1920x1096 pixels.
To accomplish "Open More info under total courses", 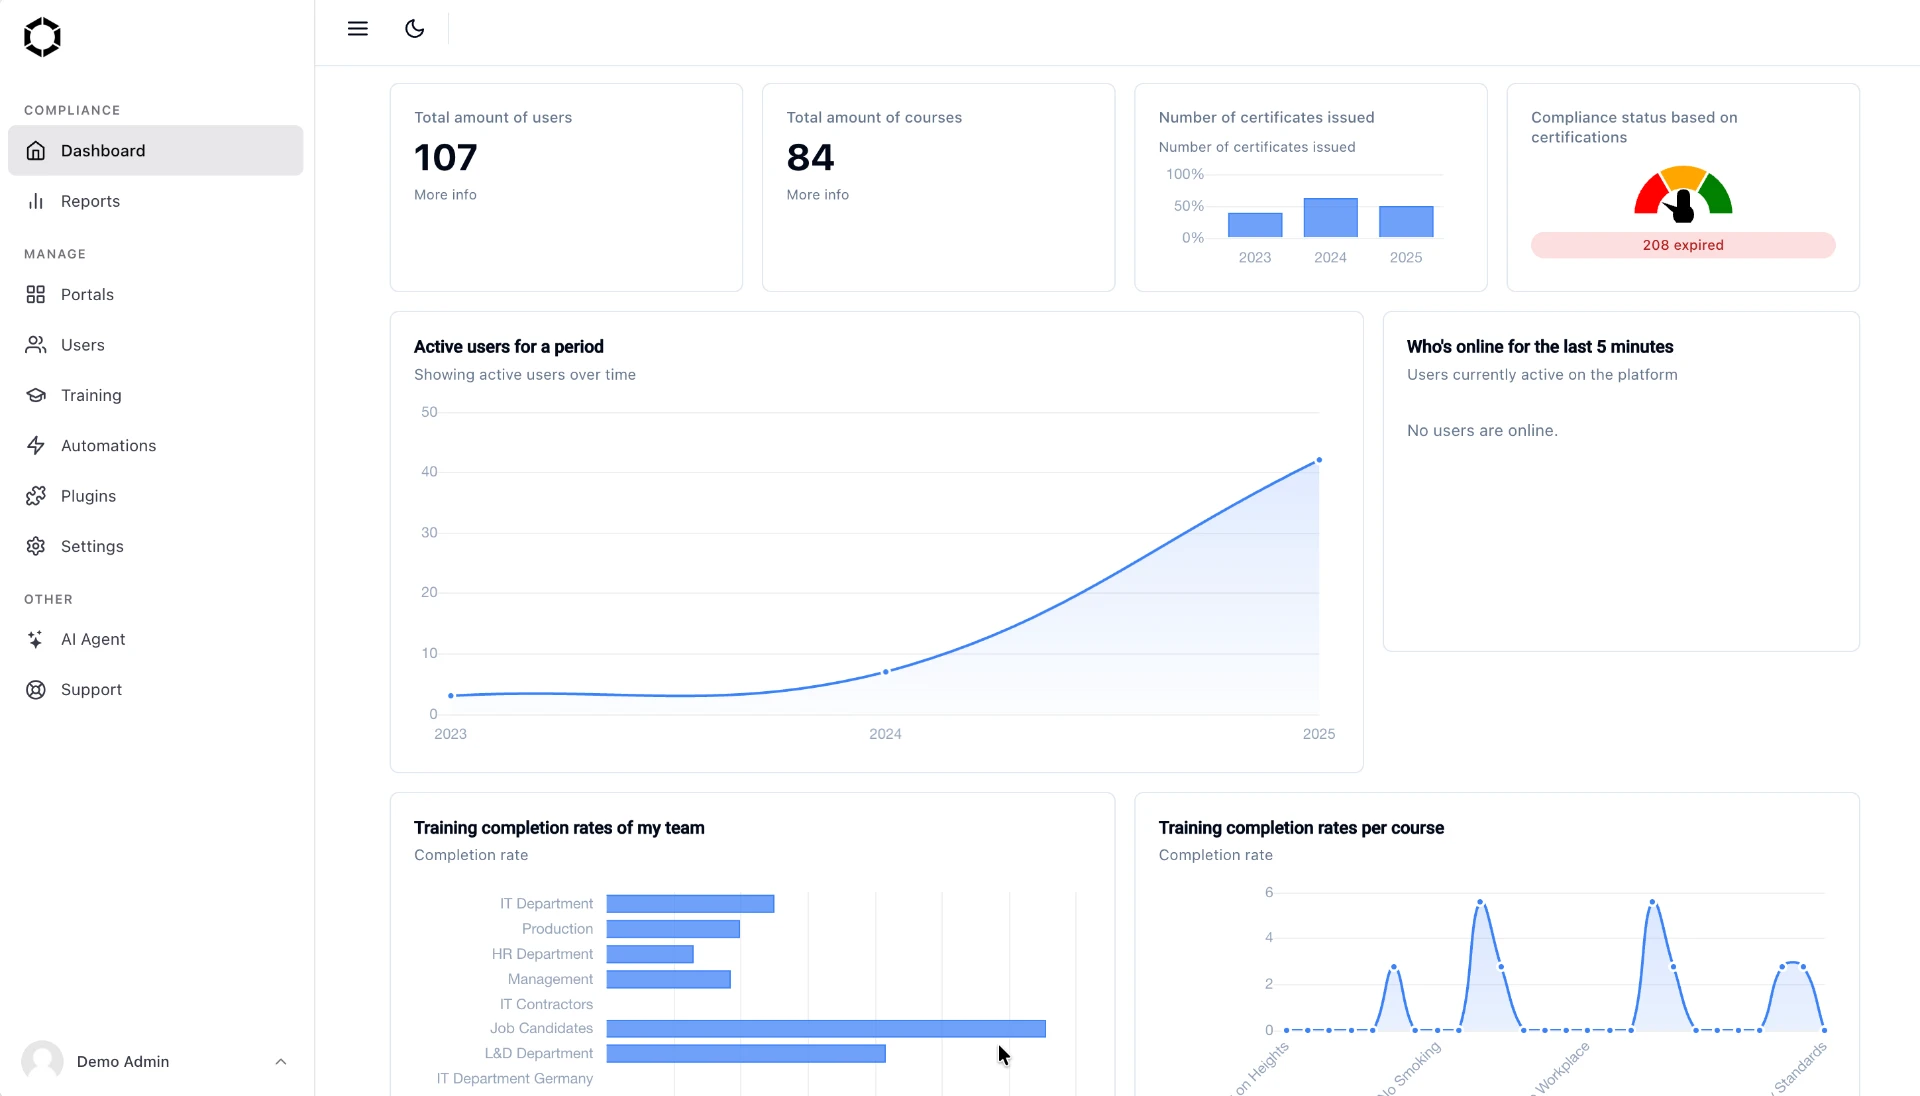I will pyautogui.click(x=817, y=195).
